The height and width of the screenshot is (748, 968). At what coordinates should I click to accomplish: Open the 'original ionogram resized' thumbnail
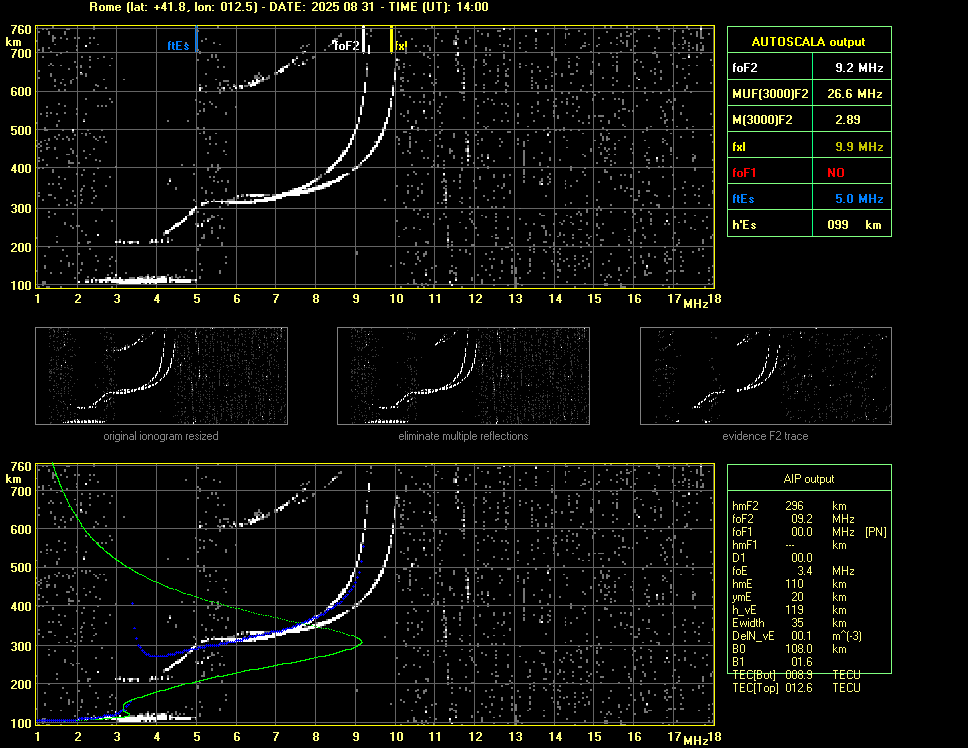coord(161,376)
